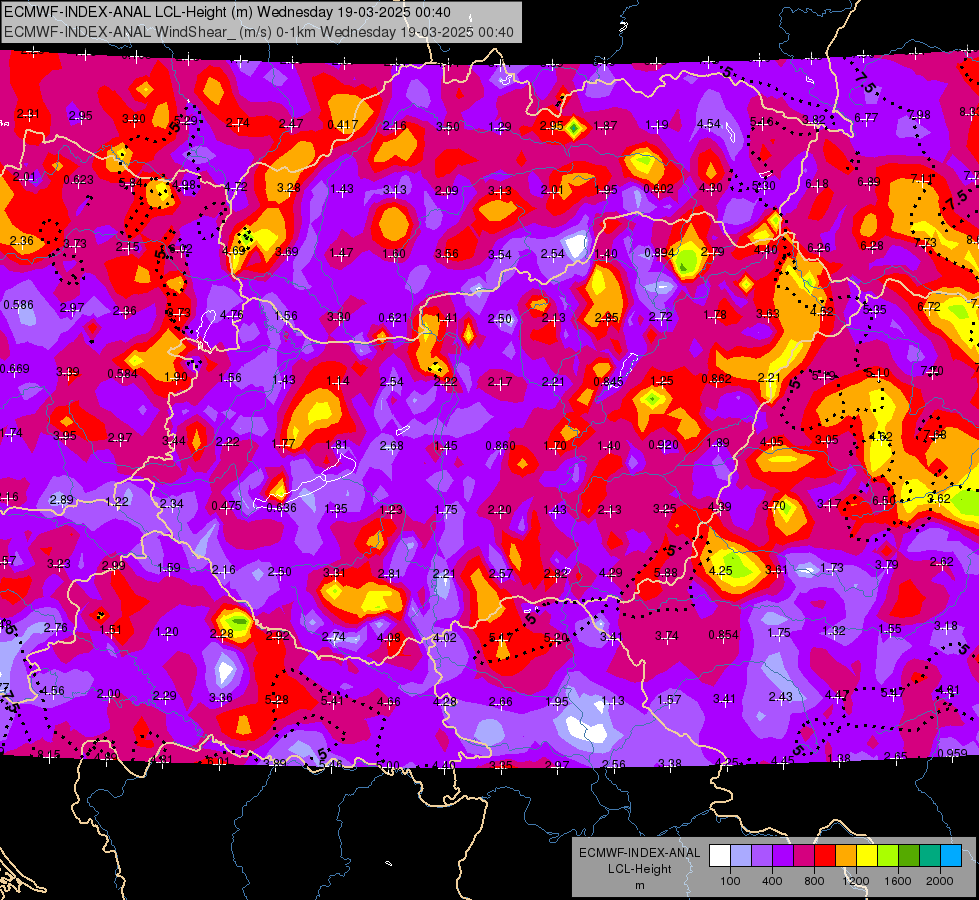Image resolution: width=979 pixels, height=900 pixels.
Task: Click the wind shear value 0.636
Action: tap(282, 508)
